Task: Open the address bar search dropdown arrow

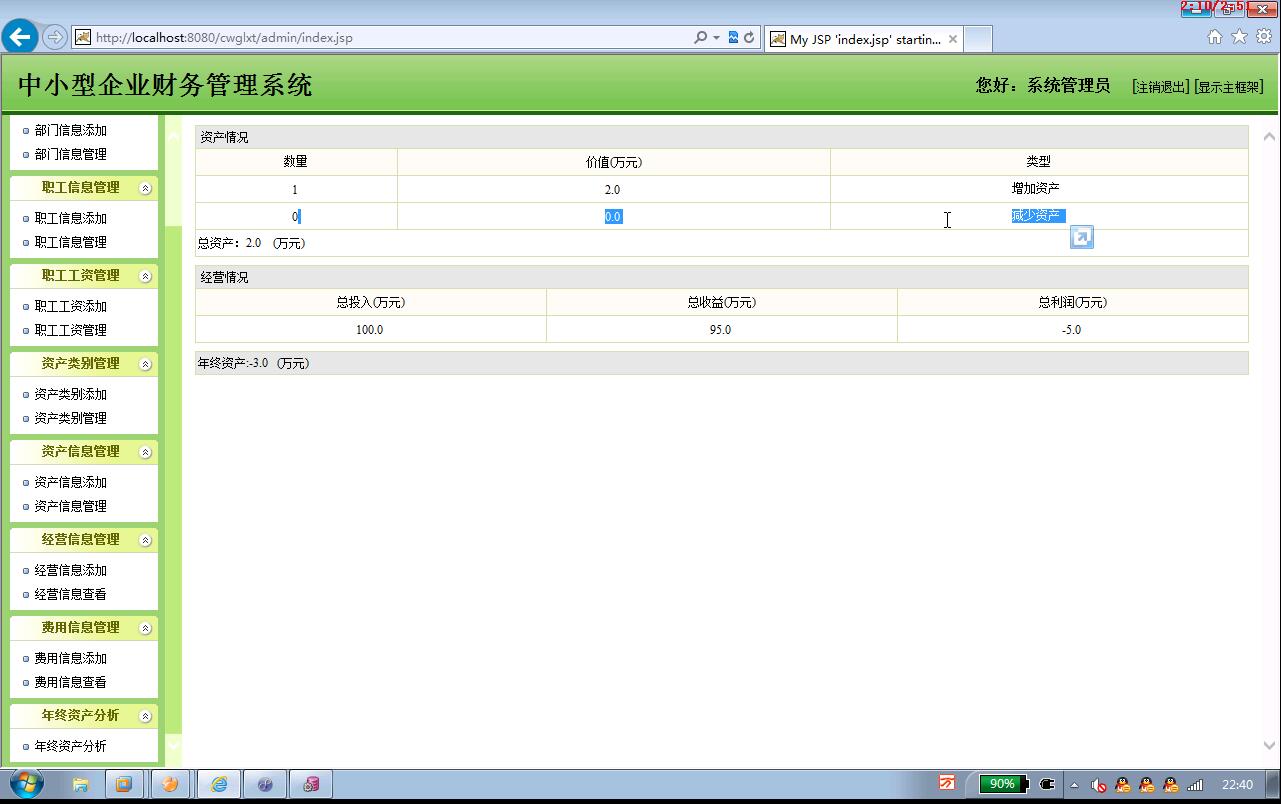Action: pyautogui.click(x=716, y=37)
